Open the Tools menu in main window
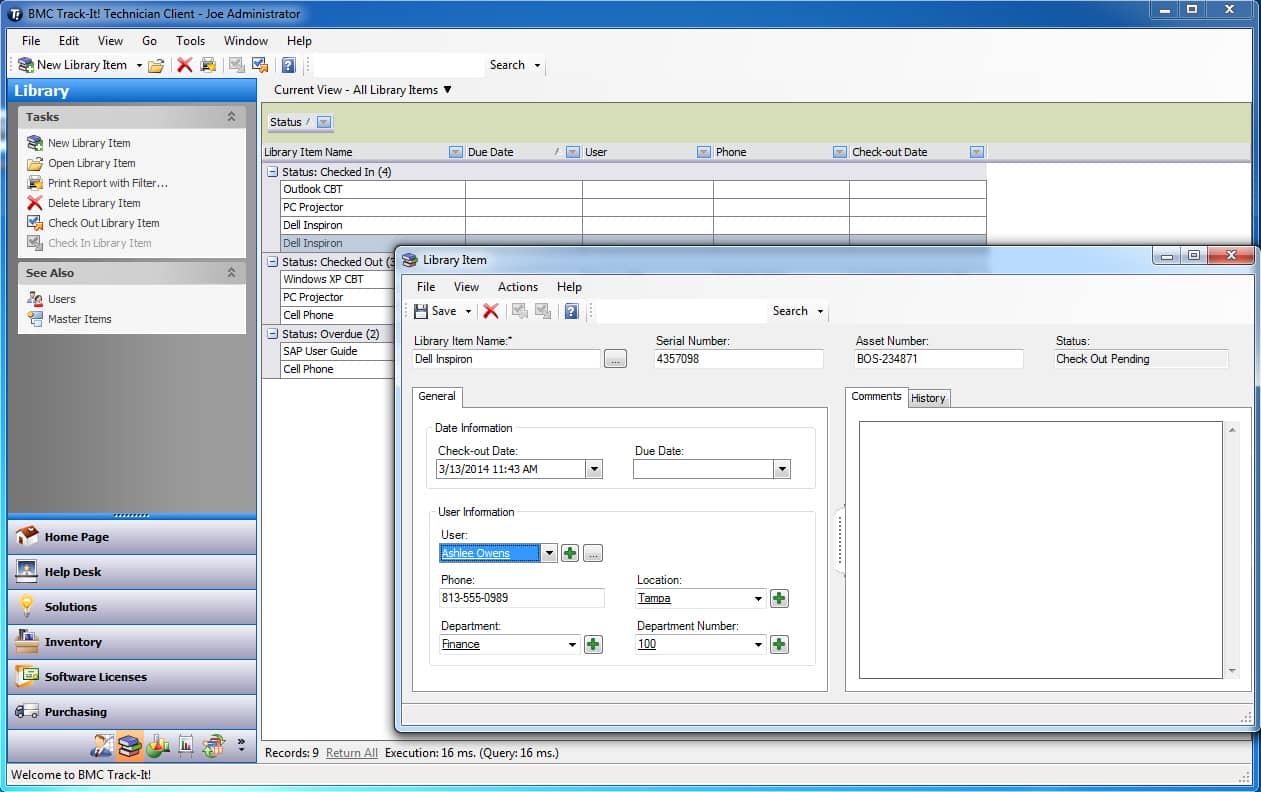Image resolution: width=1261 pixels, height=792 pixels. (x=190, y=41)
